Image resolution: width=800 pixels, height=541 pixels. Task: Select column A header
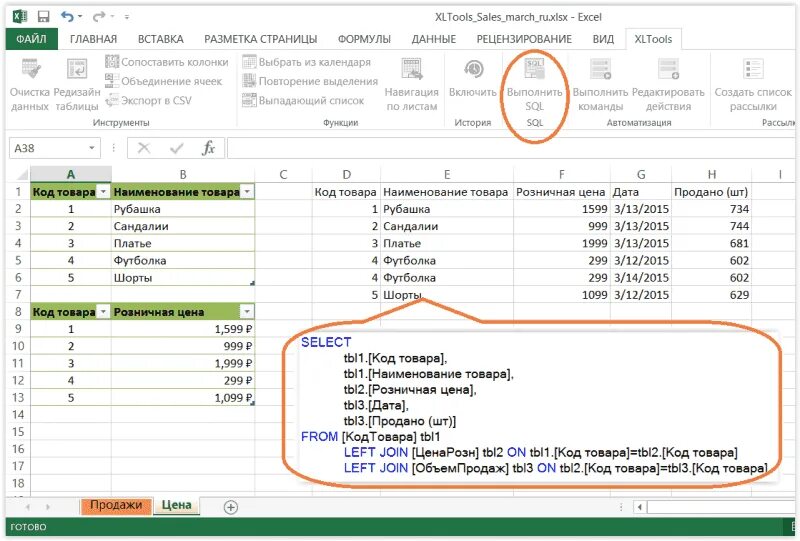pyautogui.click(x=71, y=175)
